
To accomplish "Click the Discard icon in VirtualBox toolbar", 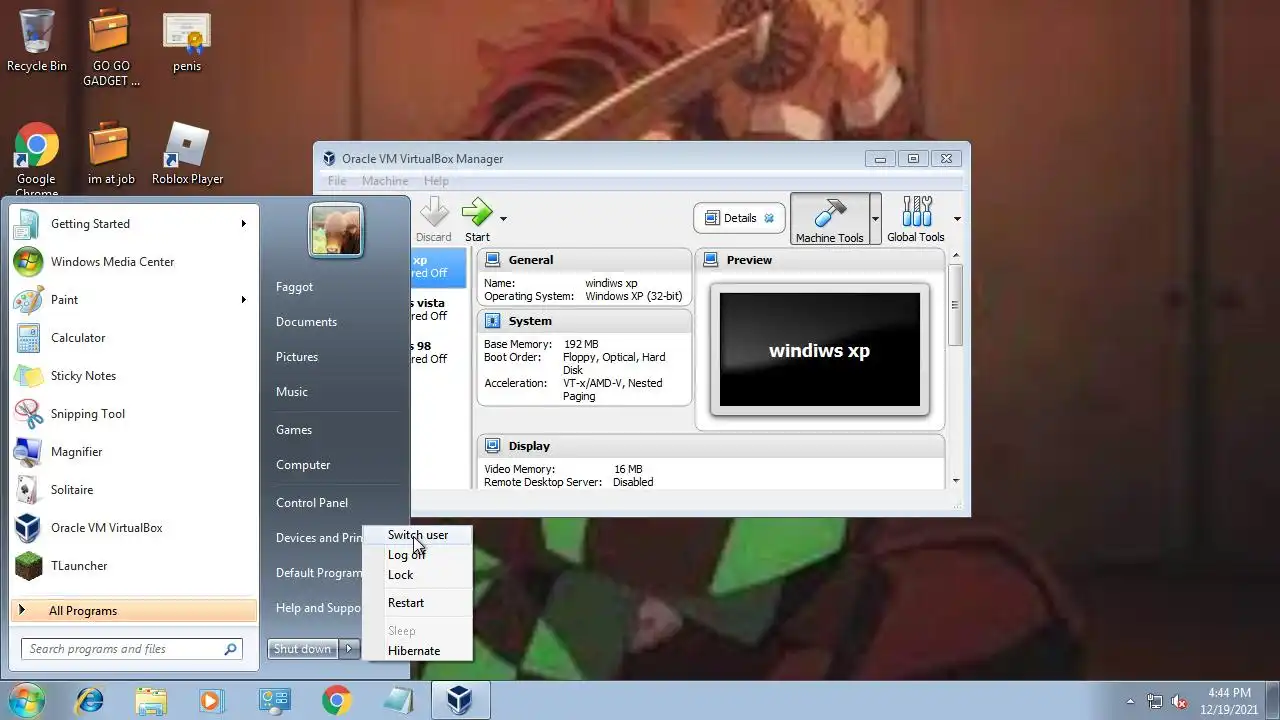I will (434, 212).
